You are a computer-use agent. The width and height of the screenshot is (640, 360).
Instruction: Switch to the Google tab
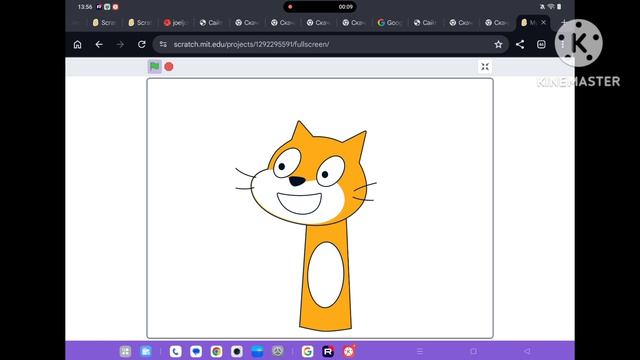pyautogui.click(x=389, y=22)
